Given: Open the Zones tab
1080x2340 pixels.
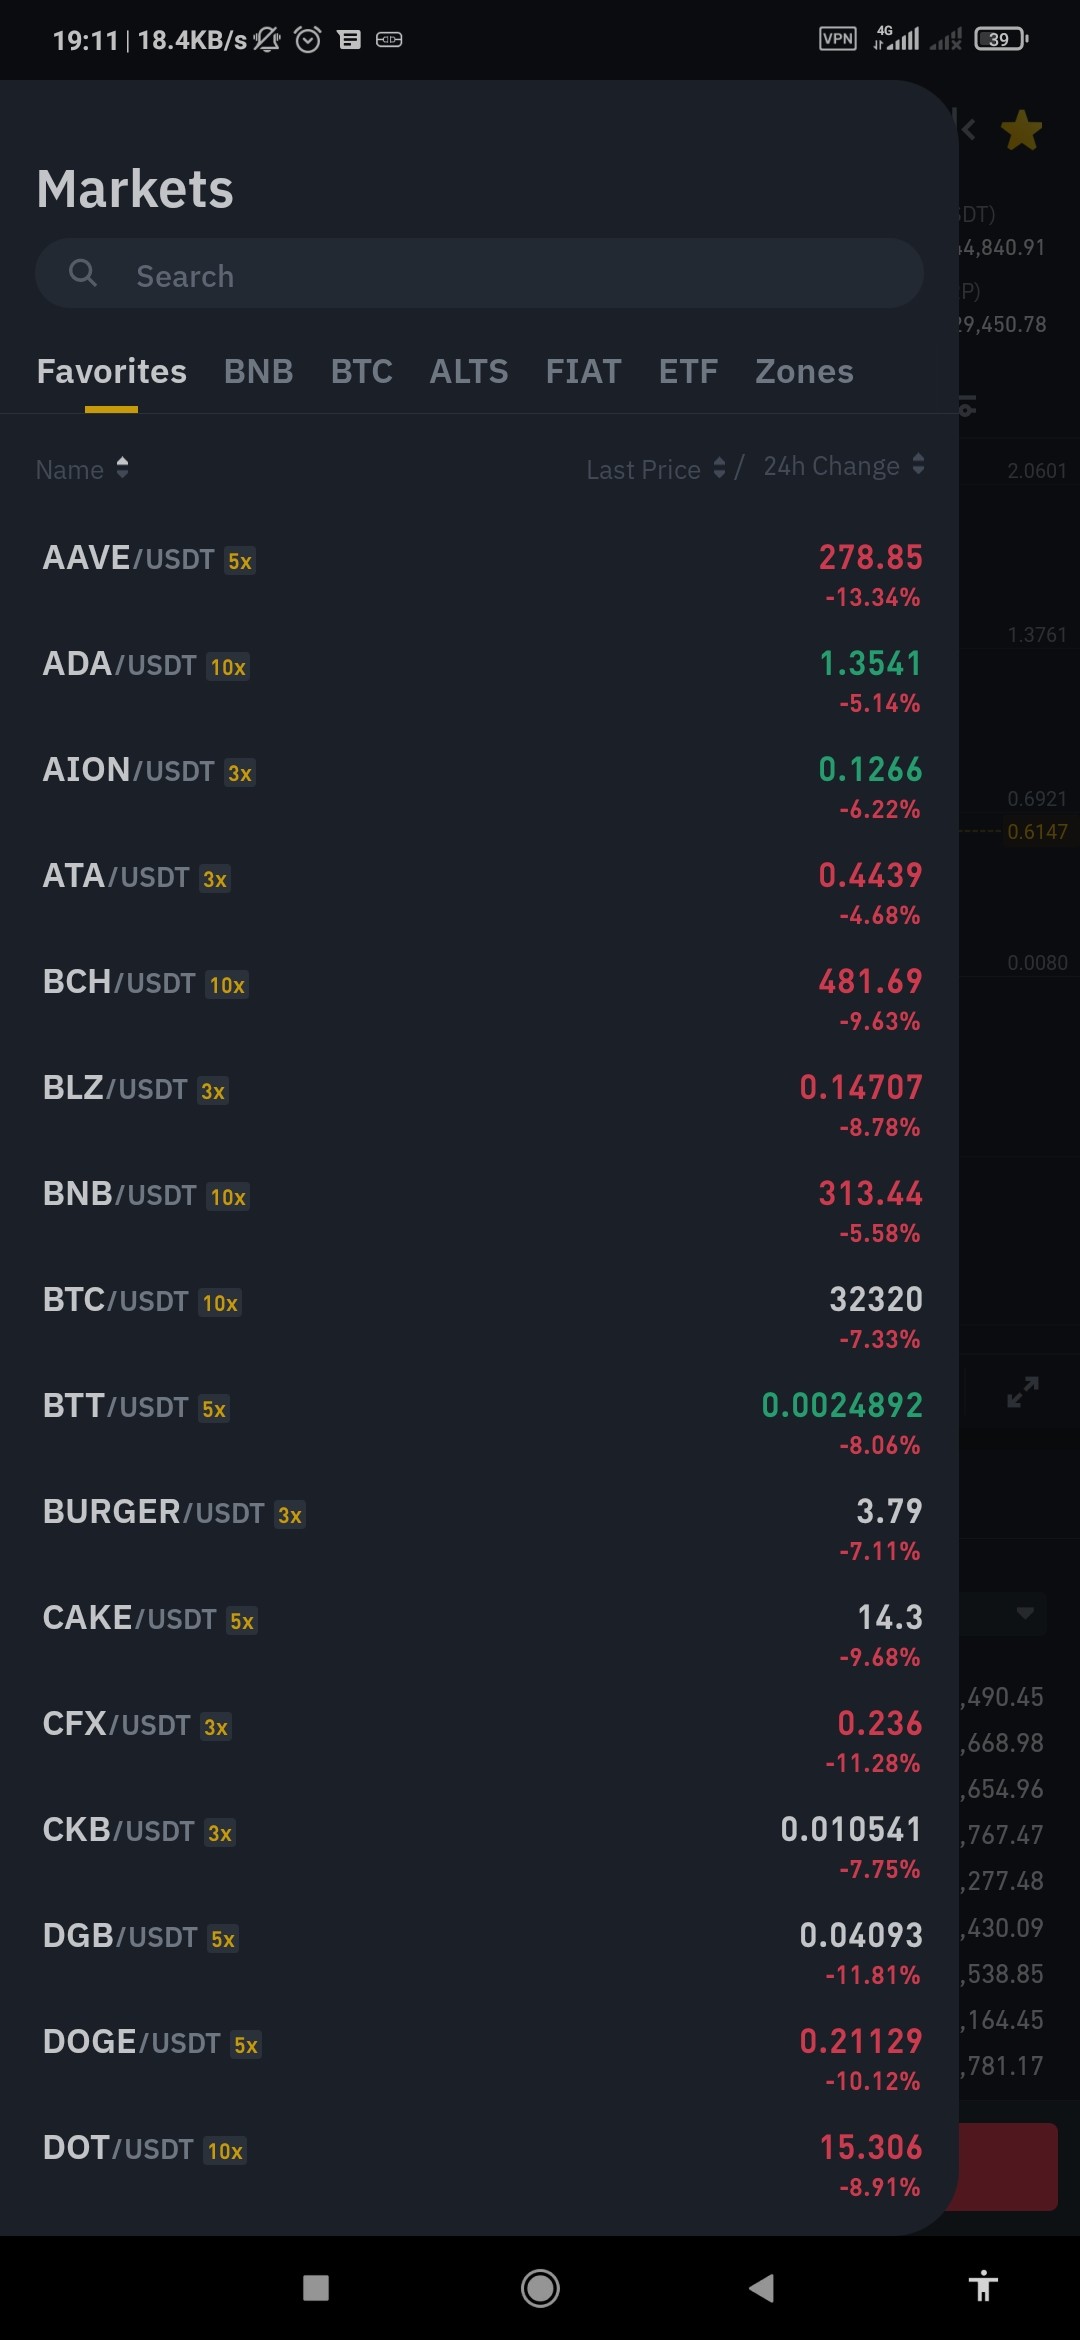Looking at the screenshot, I should tap(804, 372).
